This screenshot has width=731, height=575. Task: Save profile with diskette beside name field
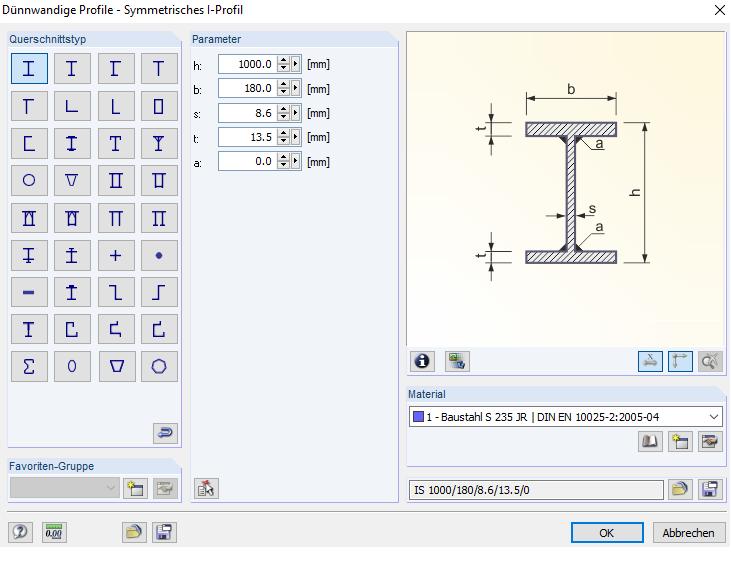click(x=710, y=489)
